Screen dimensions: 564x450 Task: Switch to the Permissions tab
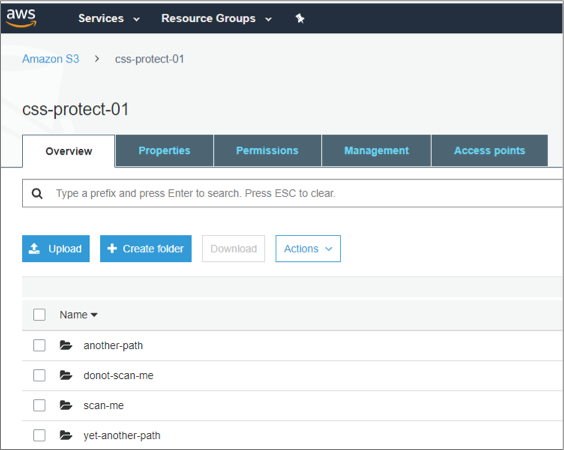pyautogui.click(x=267, y=150)
